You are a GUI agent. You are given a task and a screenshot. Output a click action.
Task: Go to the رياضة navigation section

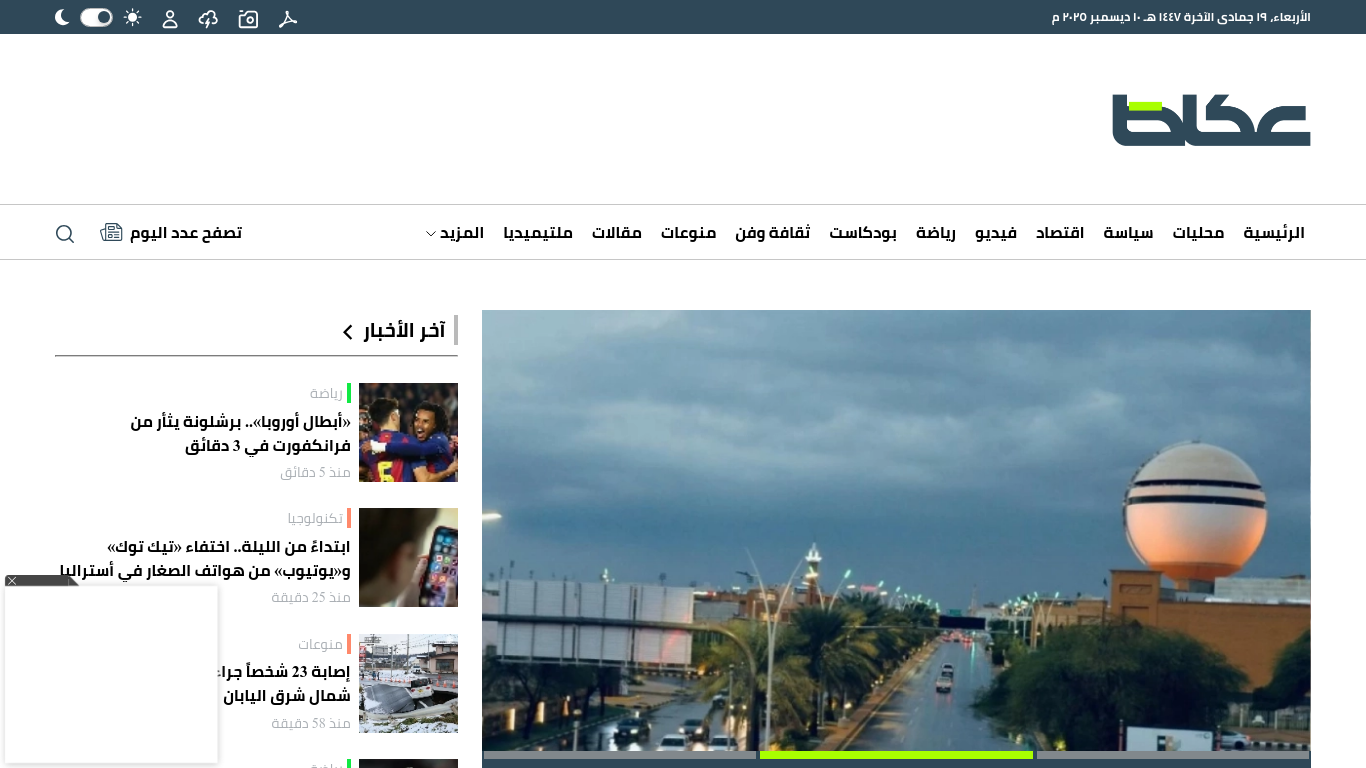[936, 233]
